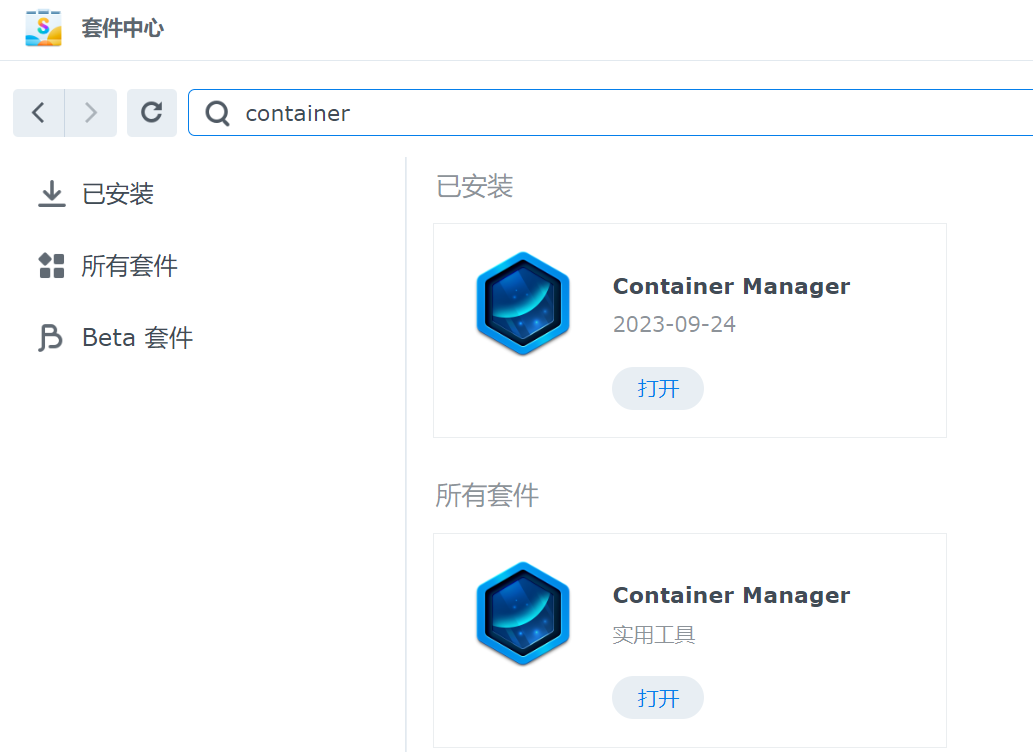Click the 实用工具 category label
The height and width of the screenshot is (752, 1033).
point(654,635)
